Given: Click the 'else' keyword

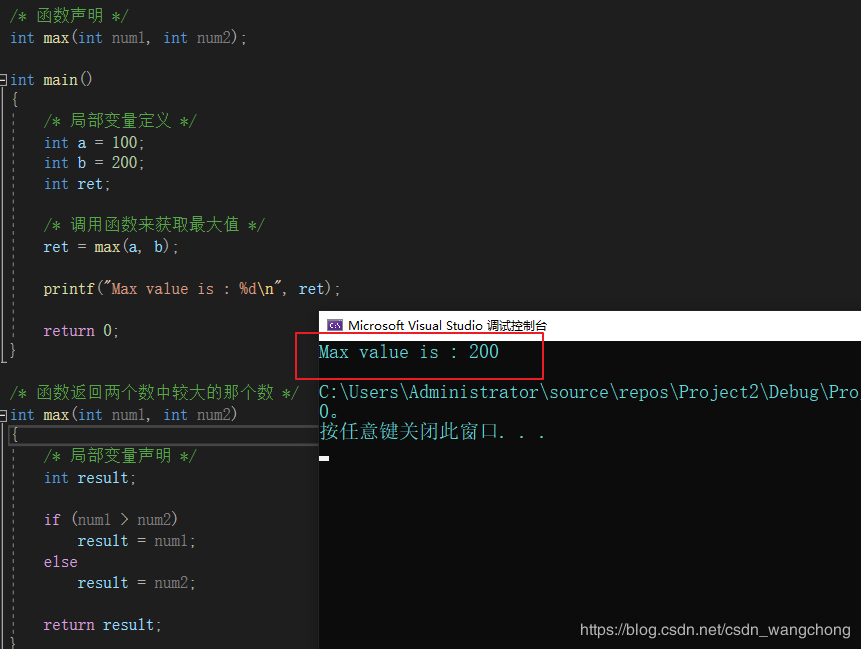Looking at the screenshot, I should tap(60, 562).
